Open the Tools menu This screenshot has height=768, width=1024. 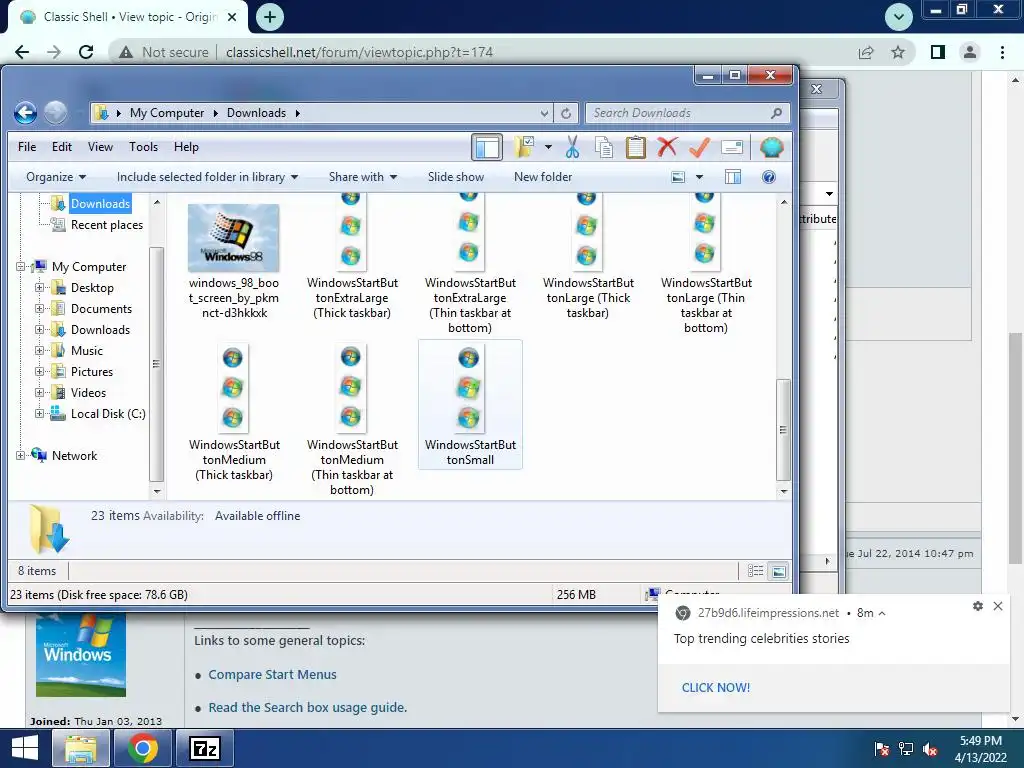tap(143, 147)
